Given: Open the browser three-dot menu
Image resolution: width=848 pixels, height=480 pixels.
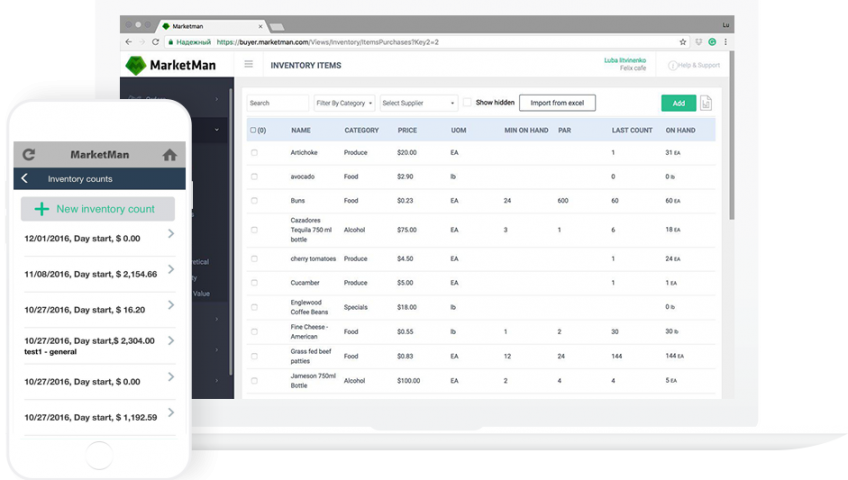Looking at the screenshot, I should [x=726, y=42].
